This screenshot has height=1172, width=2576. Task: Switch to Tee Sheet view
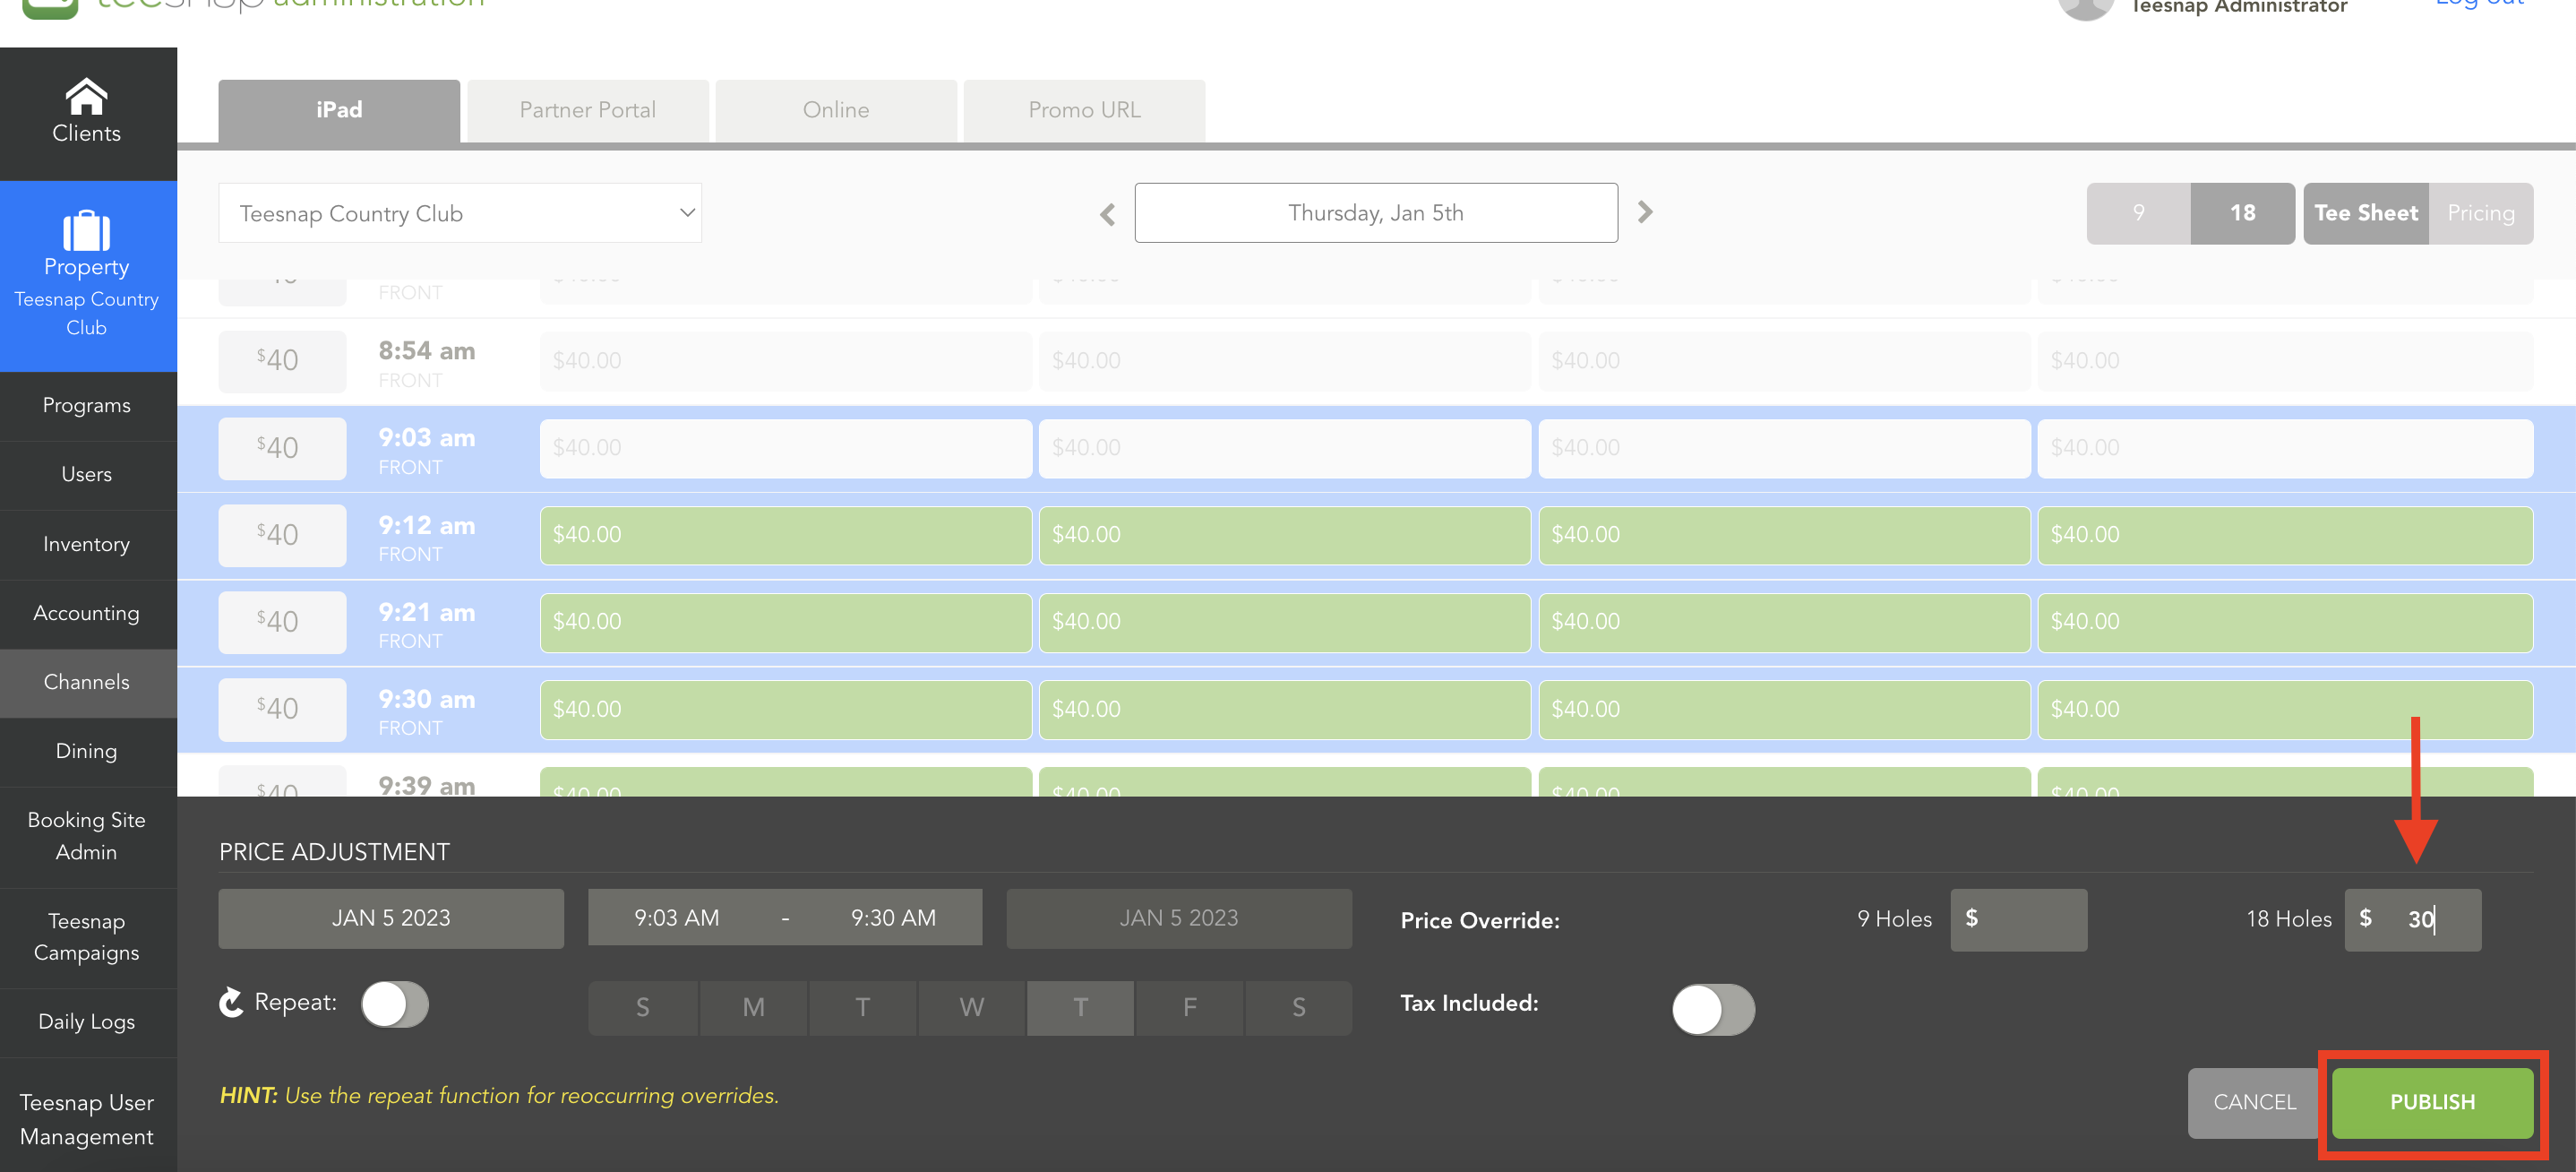[2366, 213]
